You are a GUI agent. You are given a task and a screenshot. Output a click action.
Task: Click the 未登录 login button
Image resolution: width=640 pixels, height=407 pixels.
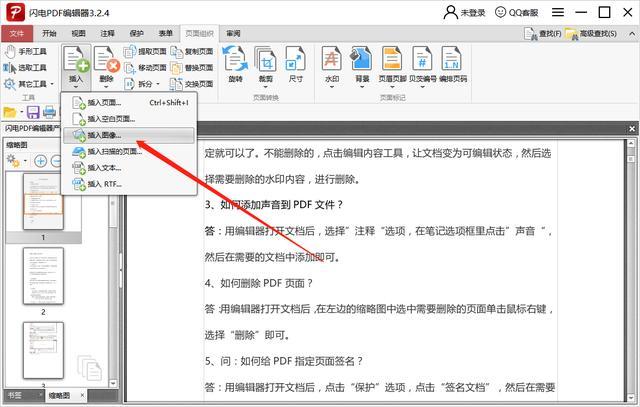(464, 13)
